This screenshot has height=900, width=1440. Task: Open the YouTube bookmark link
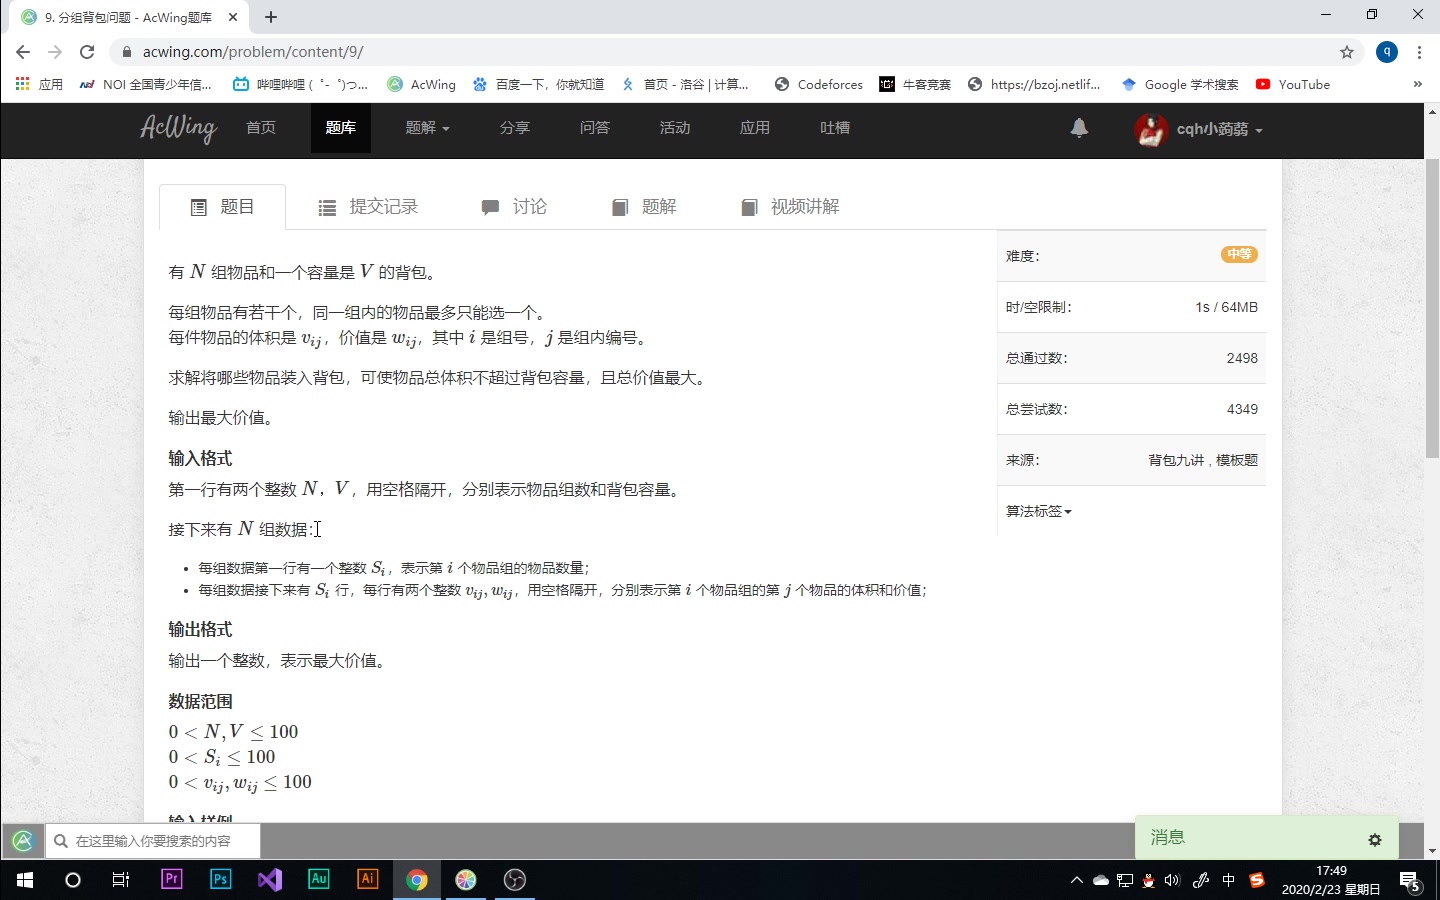[1292, 84]
